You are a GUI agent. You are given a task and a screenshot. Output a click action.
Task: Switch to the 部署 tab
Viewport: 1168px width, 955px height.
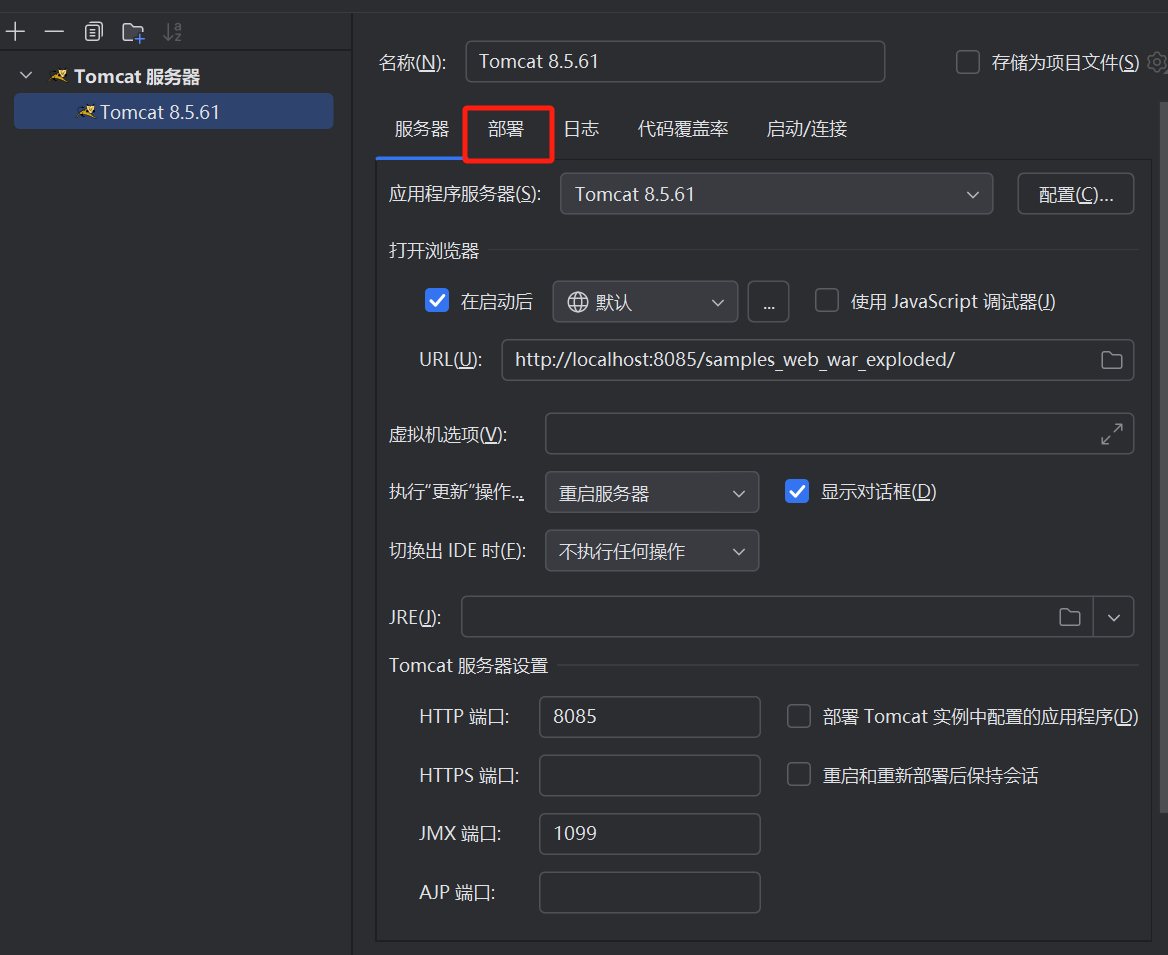tap(506, 129)
